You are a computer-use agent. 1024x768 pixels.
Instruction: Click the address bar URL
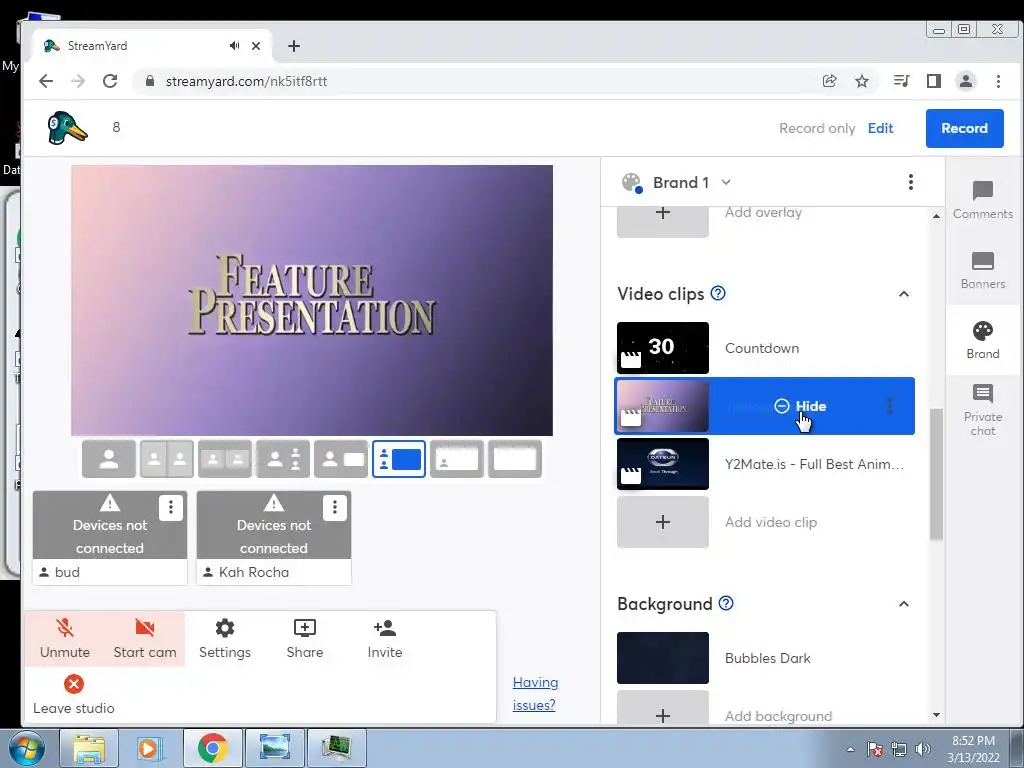(x=246, y=81)
